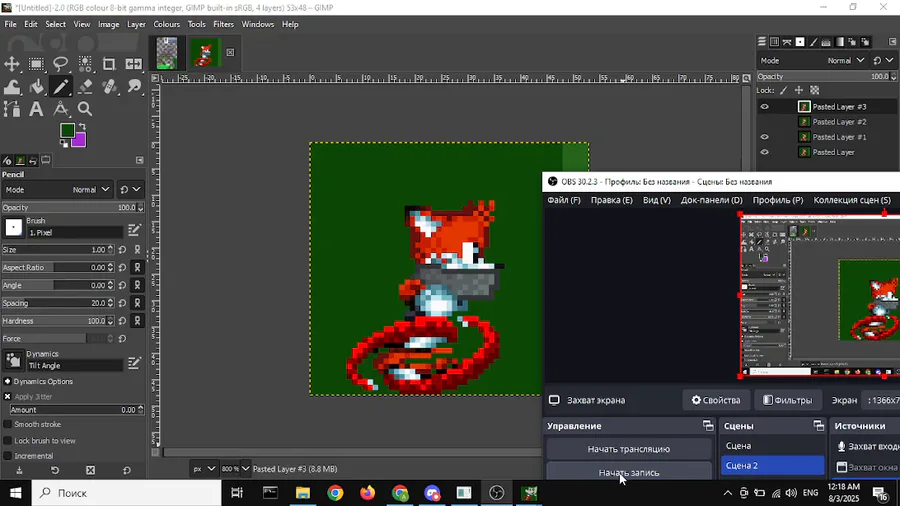Delete tool preset icon
900x506 pixels.
[x=90, y=470]
